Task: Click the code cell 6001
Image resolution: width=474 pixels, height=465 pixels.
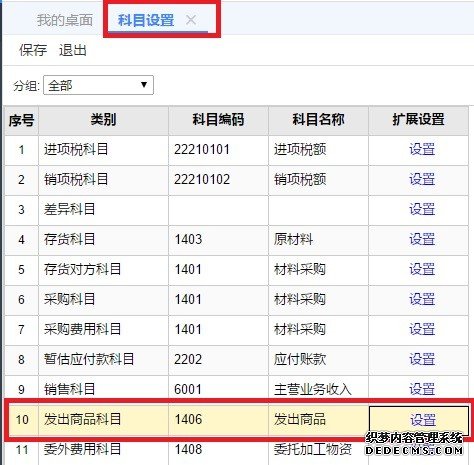Action: pyautogui.click(x=218, y=388)
